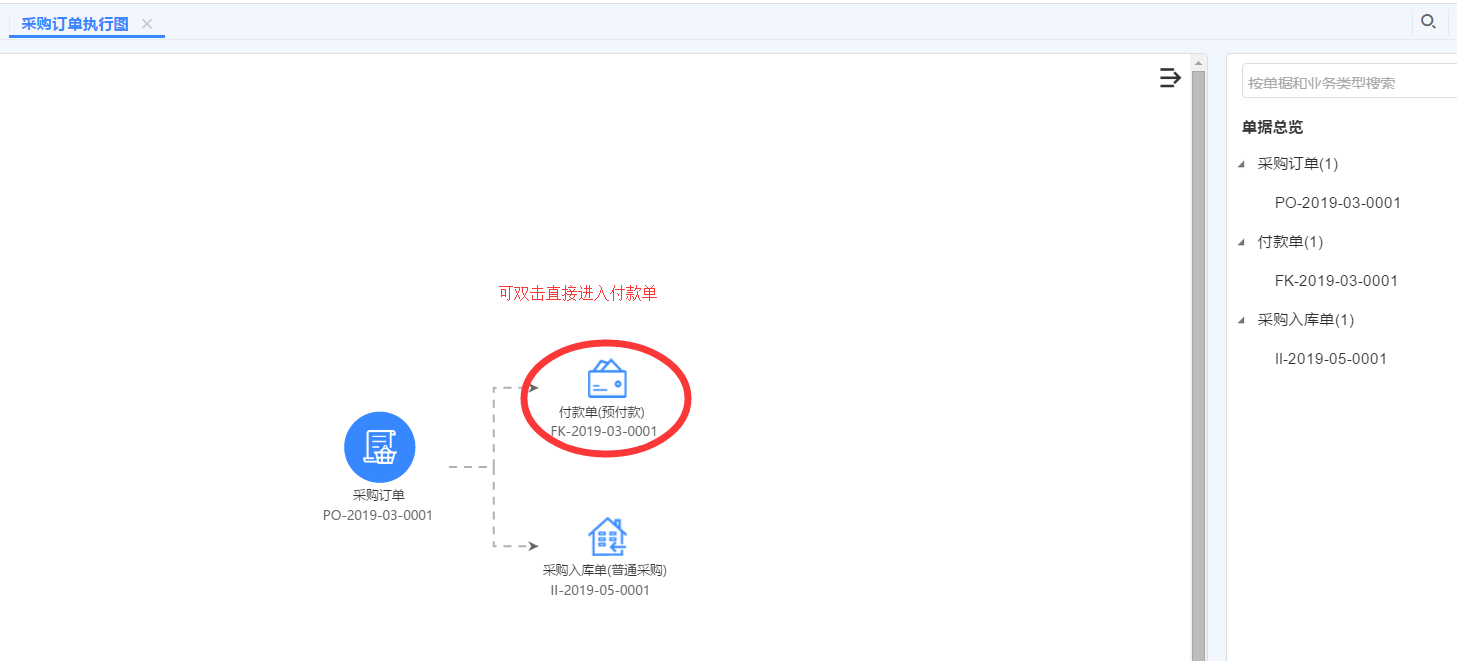The height and width of the screenshot is (661, 1457).
Task: Collapse the 付款单(1) tree group triangle
Action: click(1242, 242)
